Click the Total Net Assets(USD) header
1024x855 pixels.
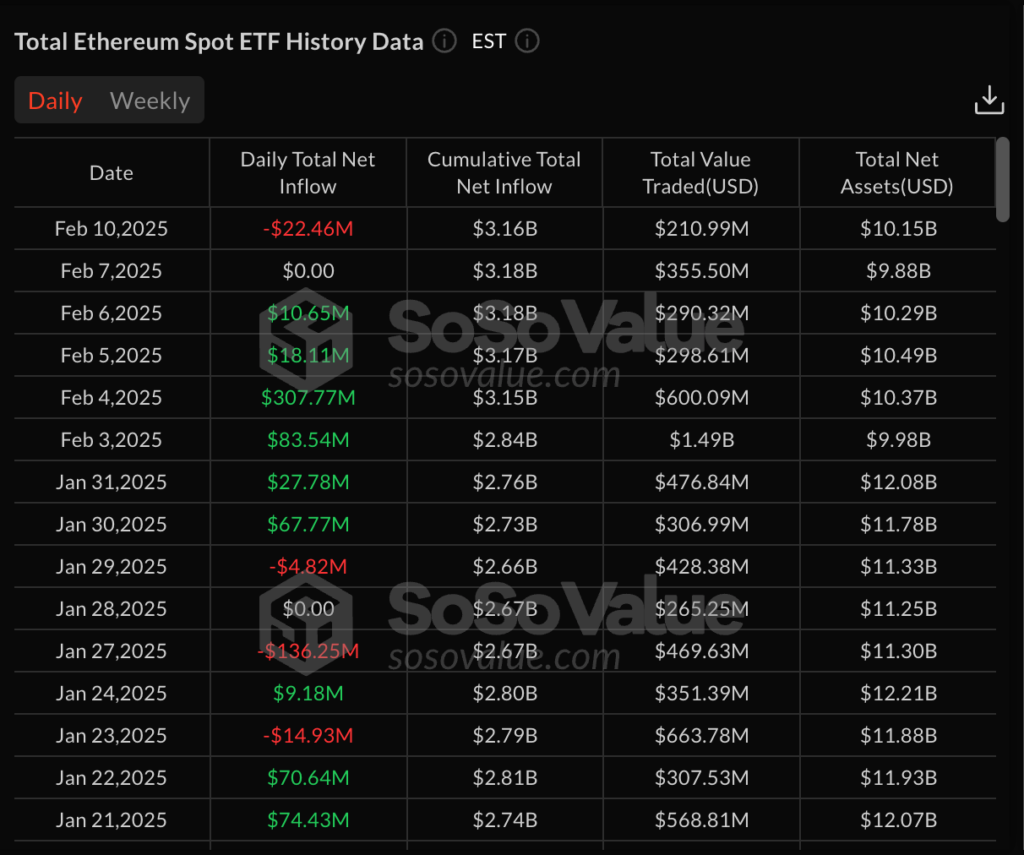897,173
